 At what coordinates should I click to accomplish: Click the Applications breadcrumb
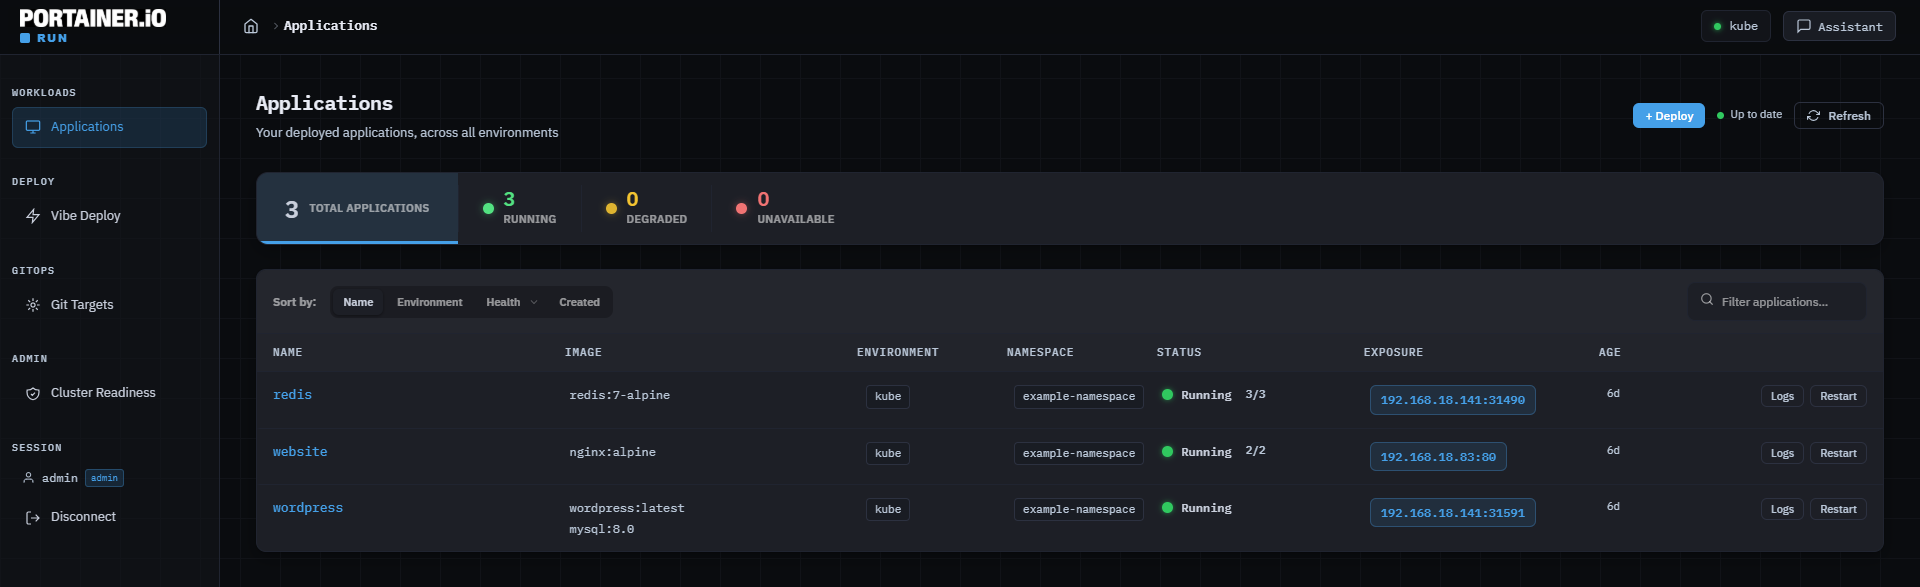coord(330,26)
